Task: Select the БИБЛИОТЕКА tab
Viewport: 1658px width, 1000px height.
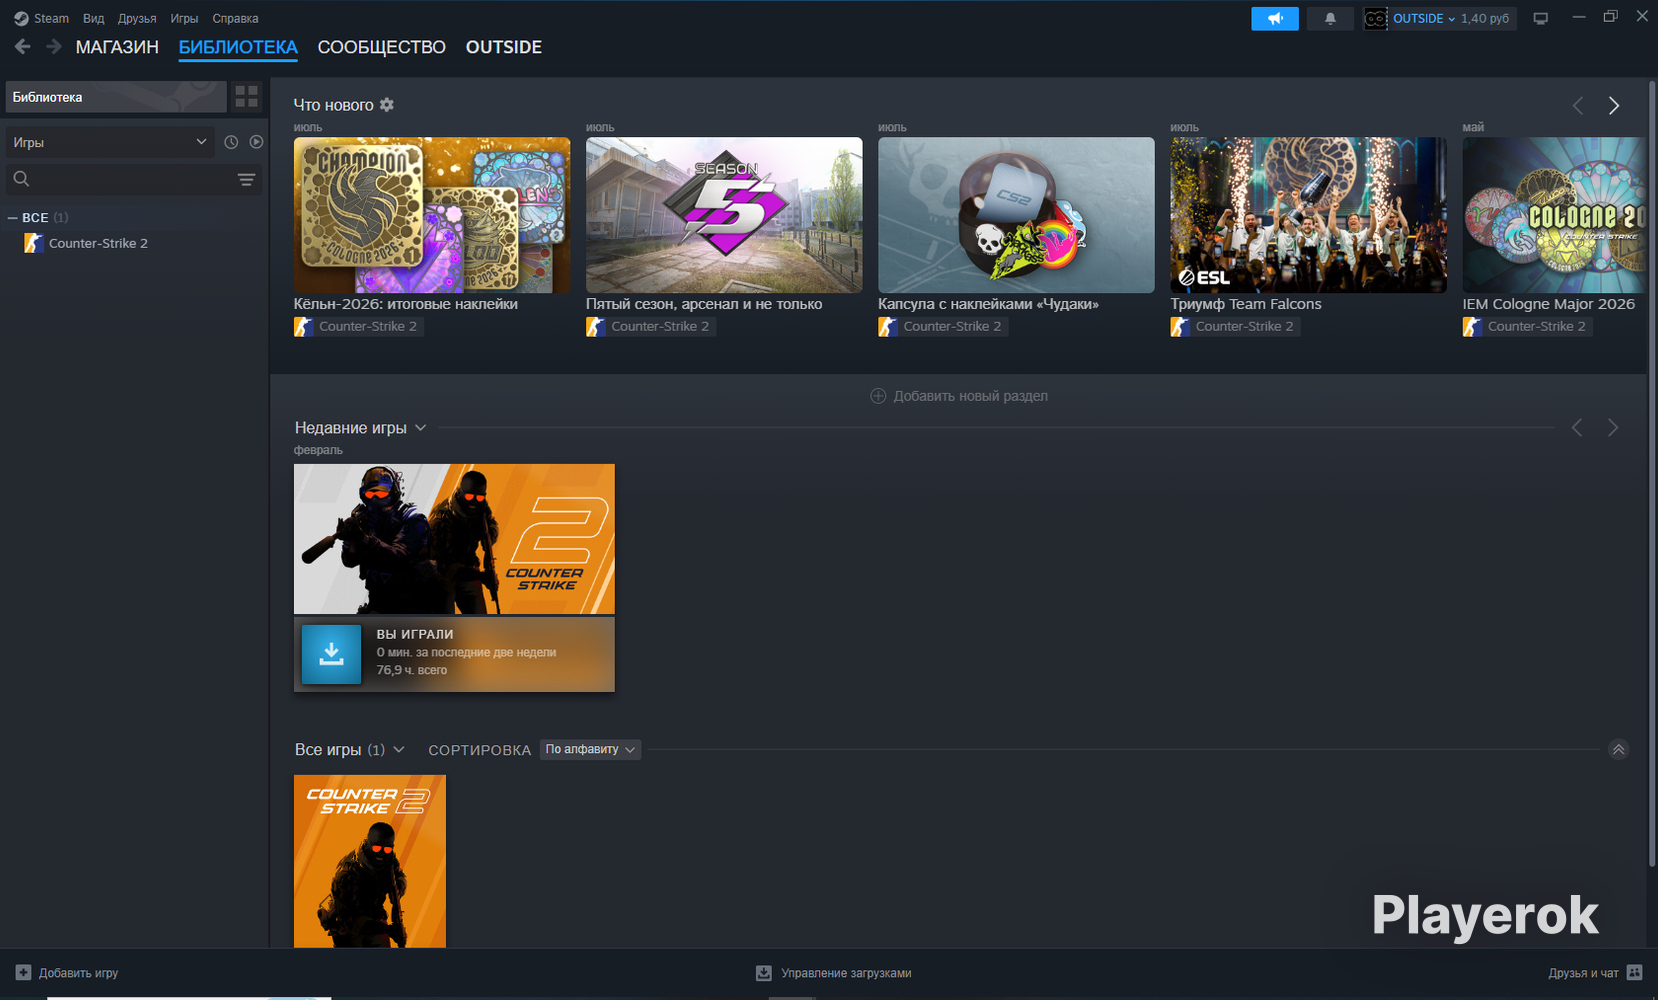Action: 238,47
